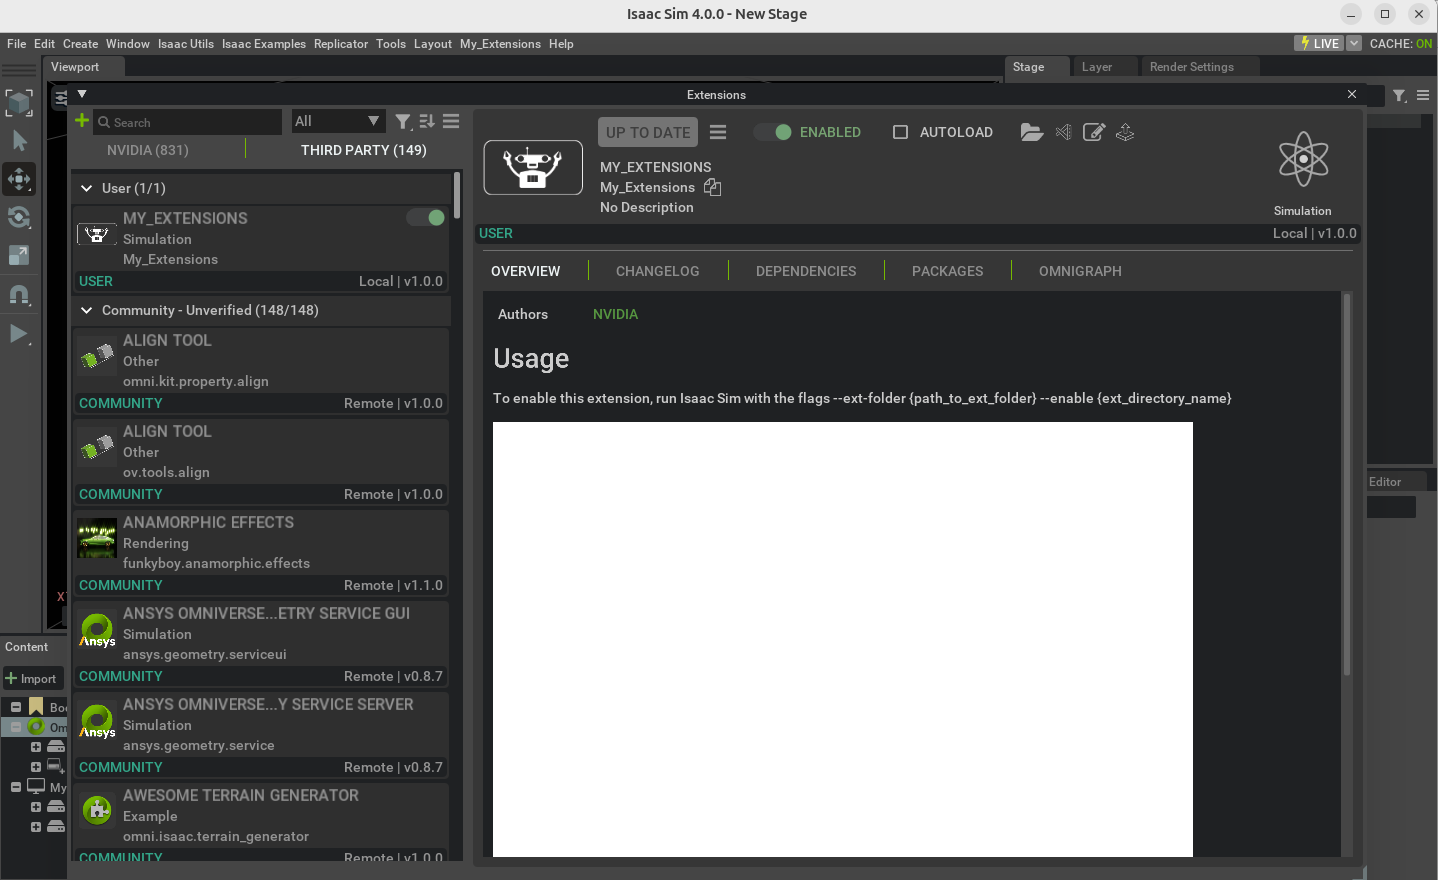1438x880 pixels.
Task: Open the LIVE dropdown arrow
Action: 1354,43
